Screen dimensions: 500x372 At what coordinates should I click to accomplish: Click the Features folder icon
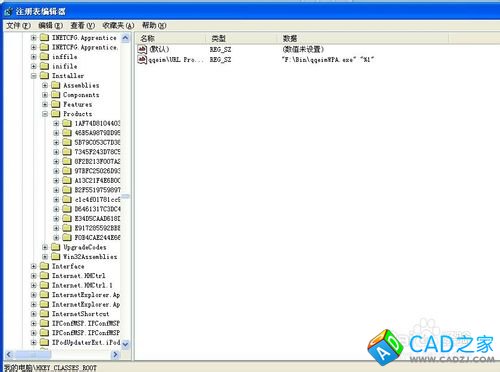(x=56, y=104)
